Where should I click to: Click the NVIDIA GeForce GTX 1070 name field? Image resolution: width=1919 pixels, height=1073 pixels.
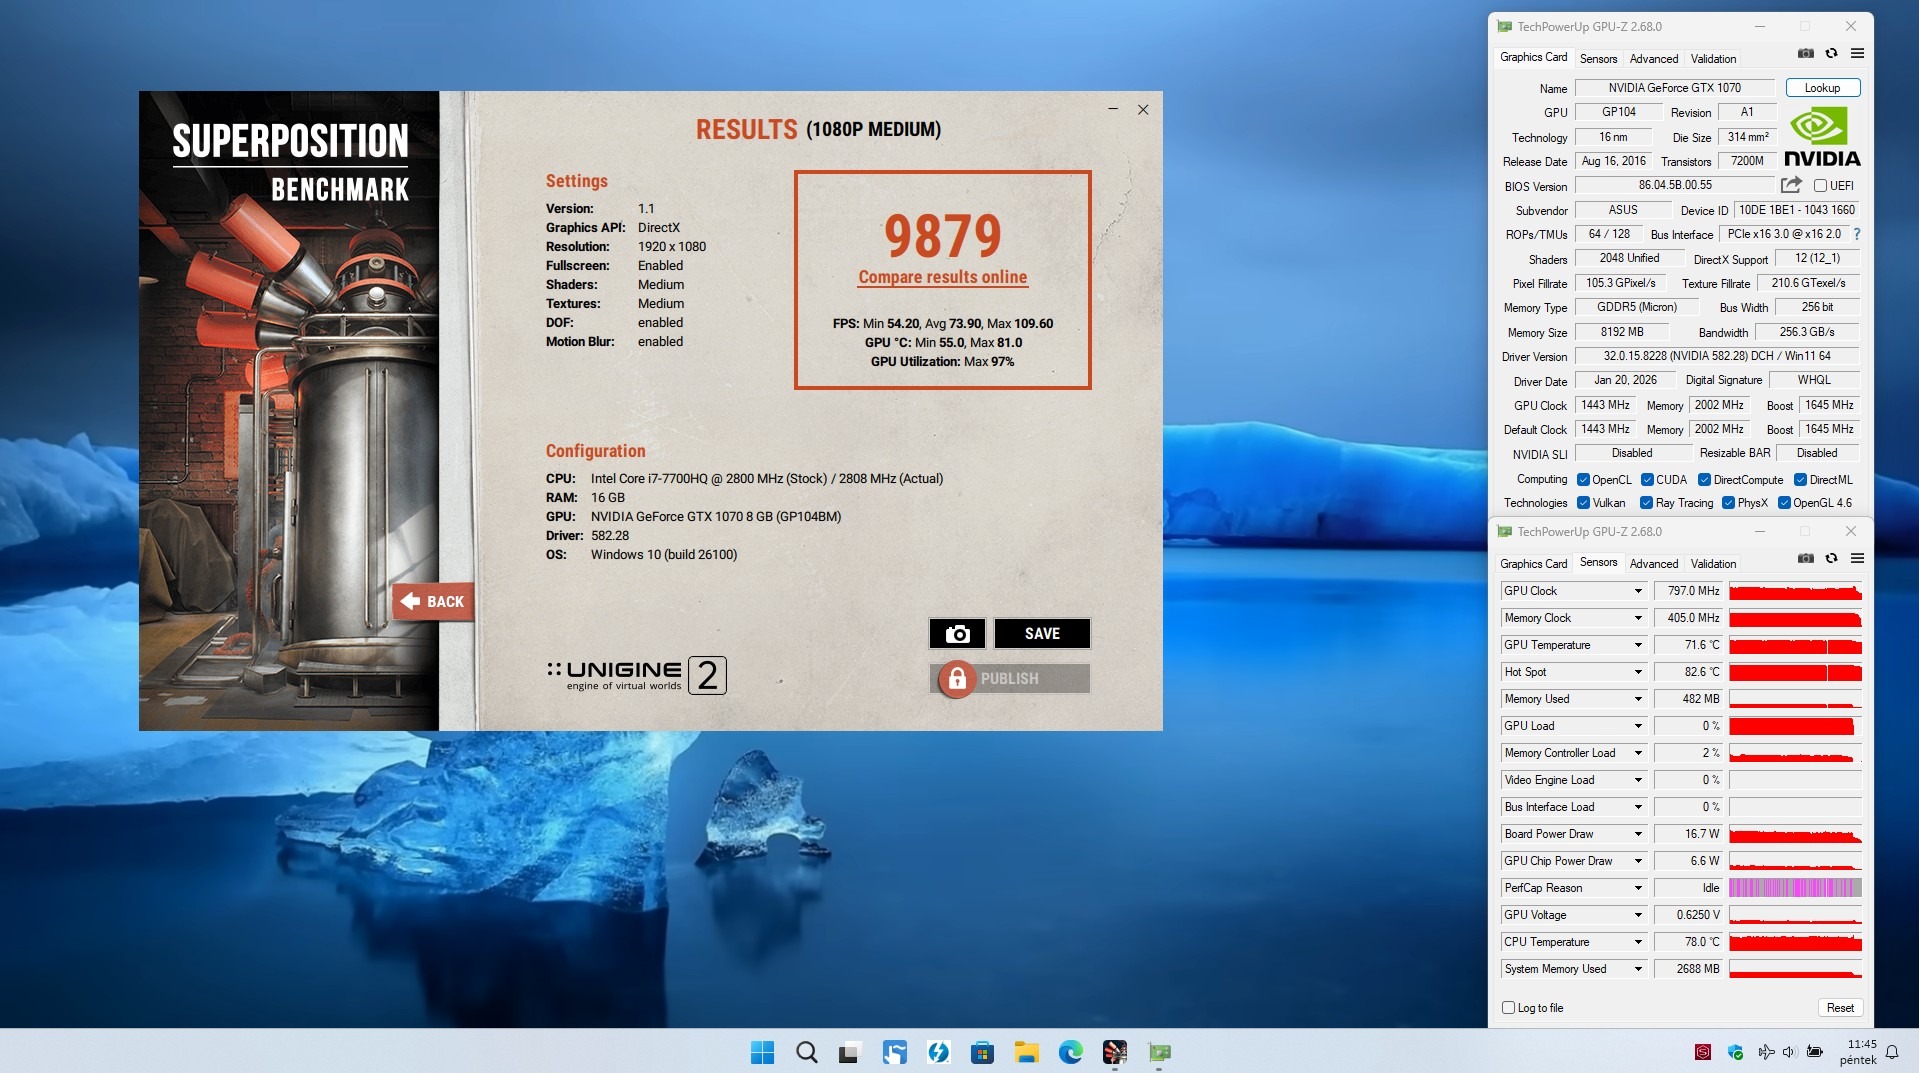[x=1674, y=88]
